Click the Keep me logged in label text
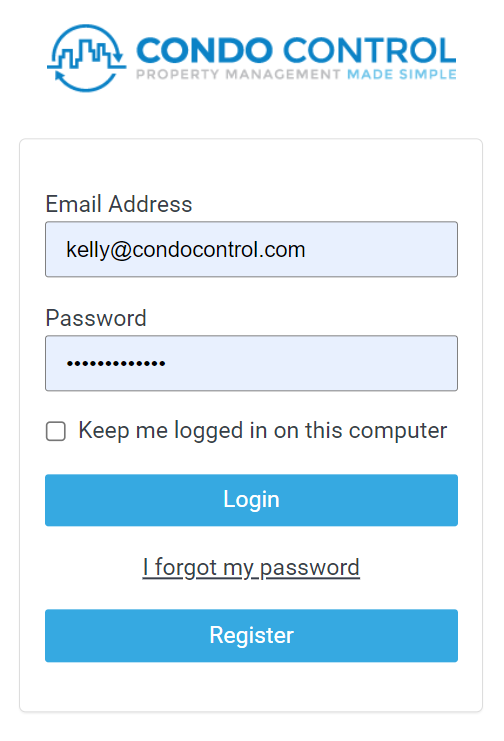 pyautogui.click(x=262, y=431)
